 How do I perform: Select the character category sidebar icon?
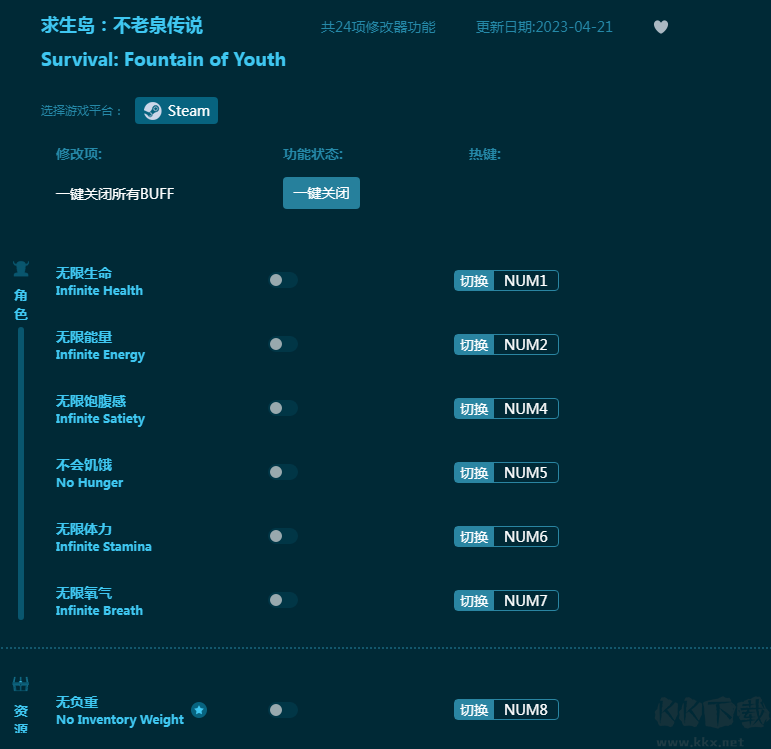tap(21, 269)
